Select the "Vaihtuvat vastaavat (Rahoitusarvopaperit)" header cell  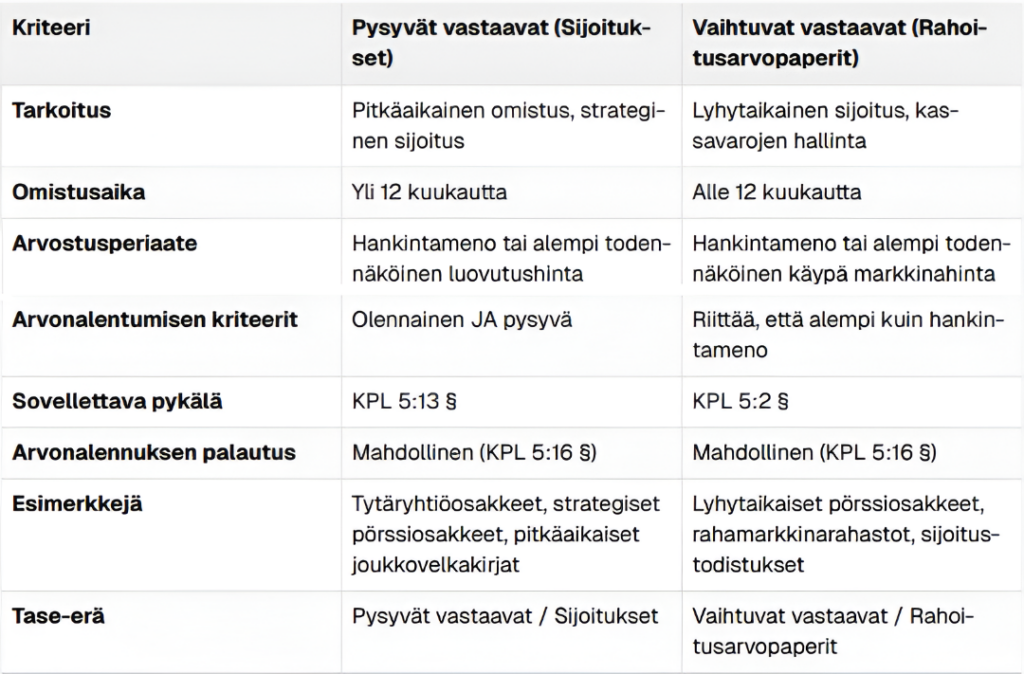pyautogui.click(x=838, y=44)
